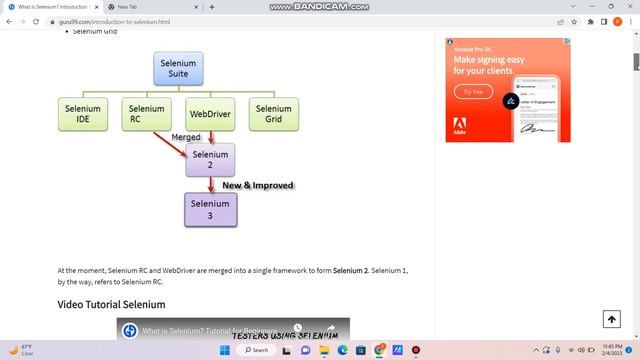640x360 pixels.
Task: View site security lock info
Action: click(52, 22)
